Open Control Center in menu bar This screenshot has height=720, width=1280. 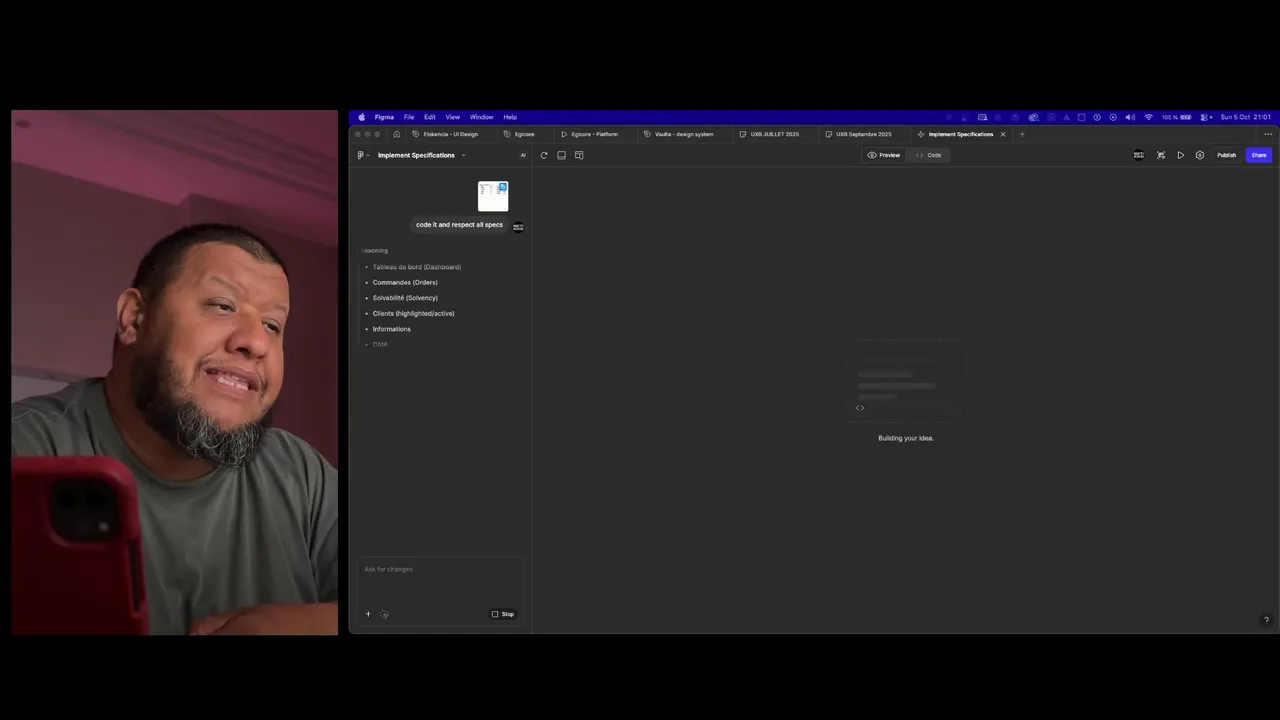1206,117
